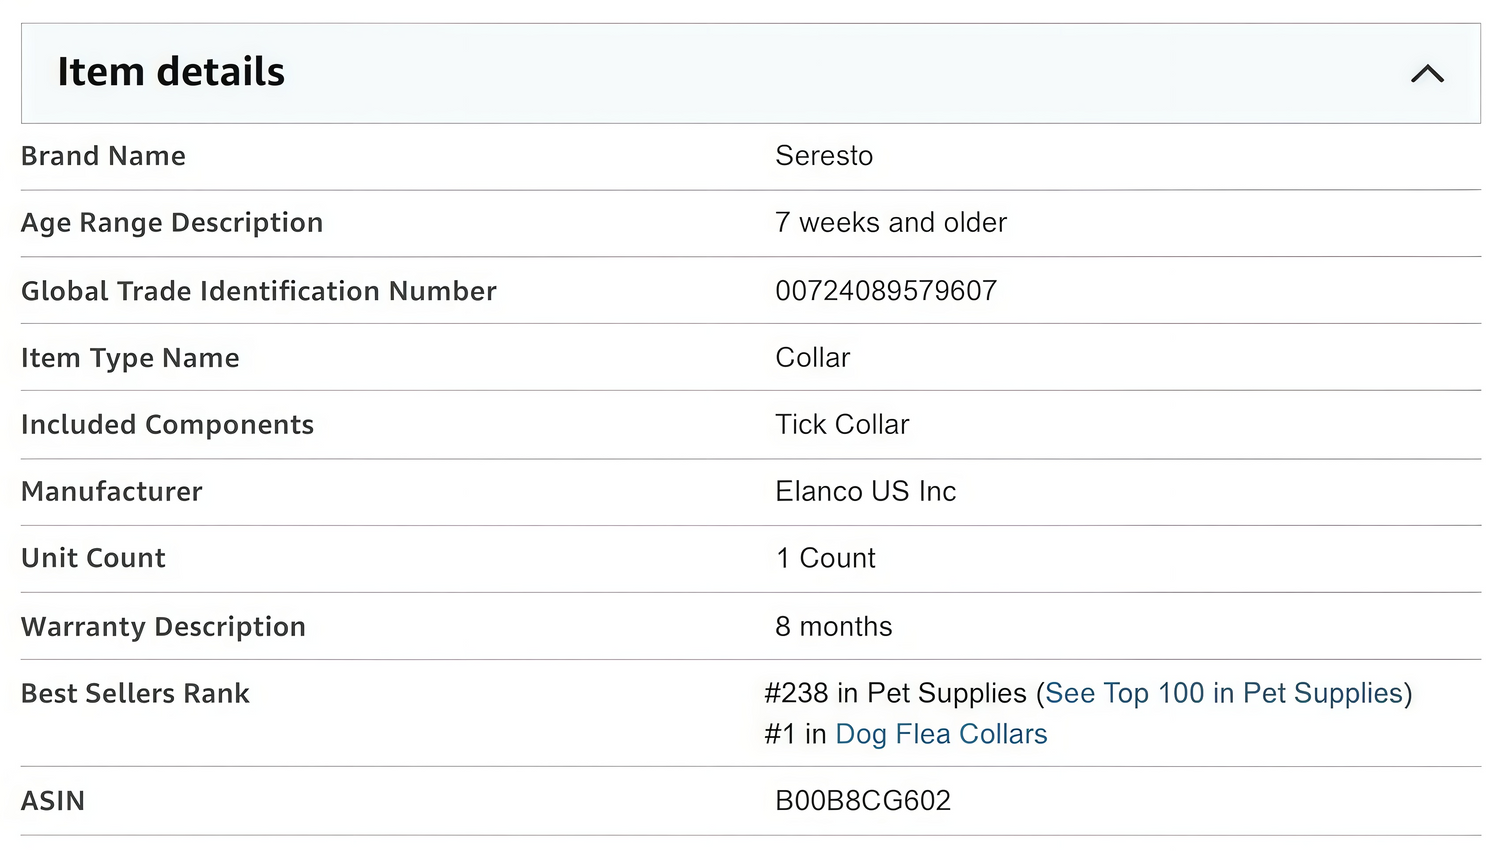Click the Best Sellers Rank label
This screenshot has width=1500, height=851.
pos(135,694)
